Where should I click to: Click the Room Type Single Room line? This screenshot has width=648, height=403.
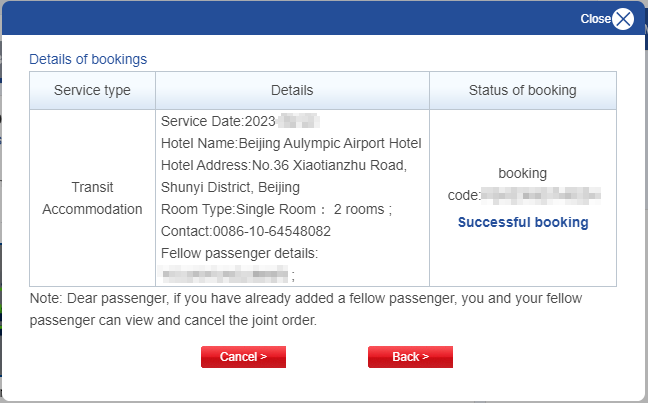(276, 210)
